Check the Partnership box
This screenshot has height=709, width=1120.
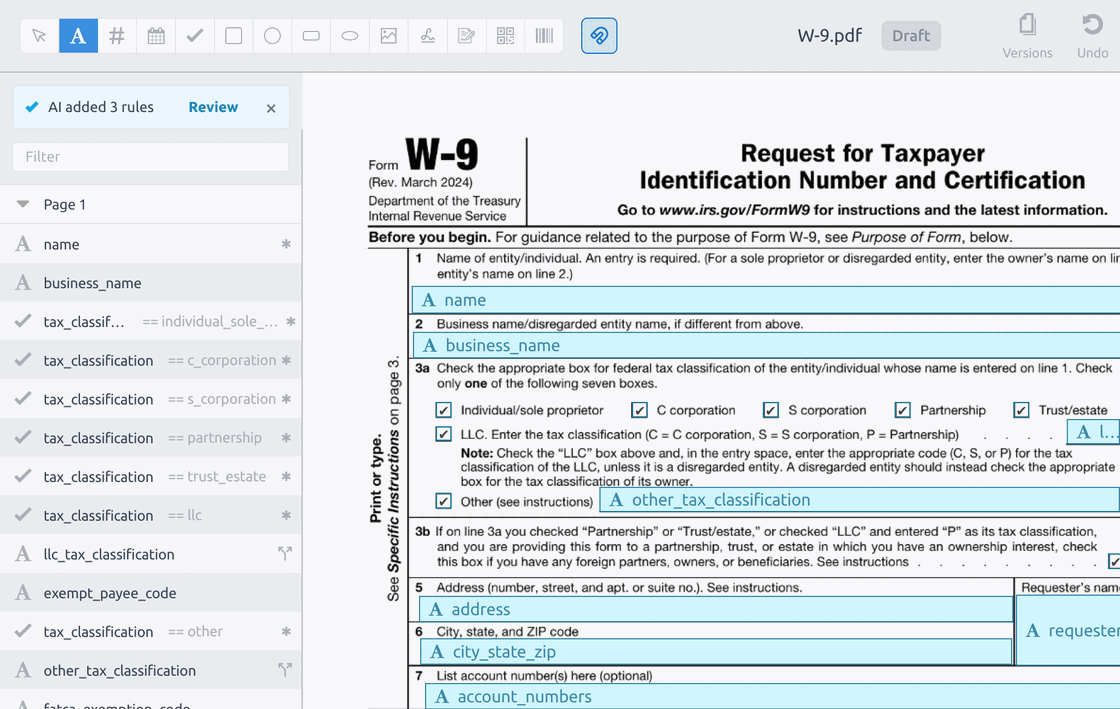pyautogui.click(x=903, y=410)
